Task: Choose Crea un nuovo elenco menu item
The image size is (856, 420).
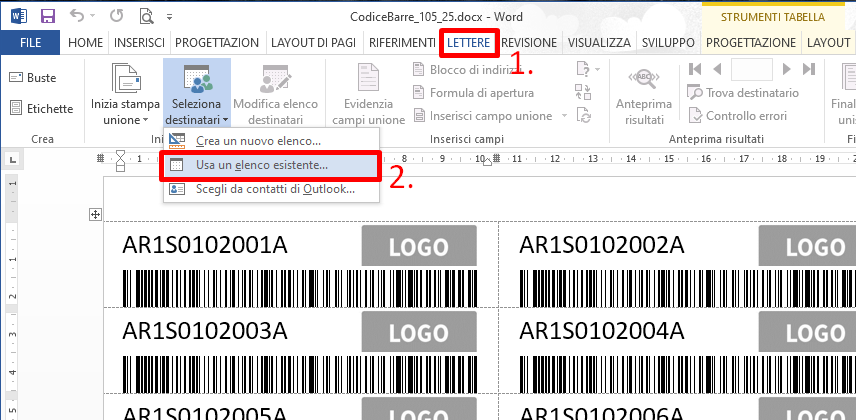Action: click(x=271, y=141)
